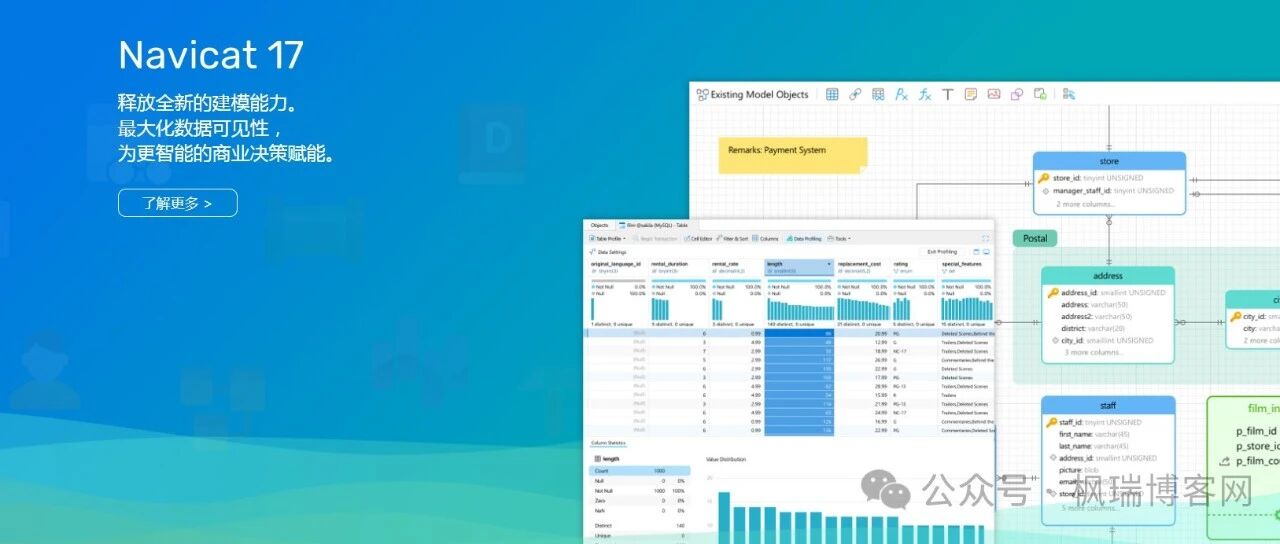Click address_id key field in address table
The width and height of the screenshot is (1280, 544).
point(1106,293)
